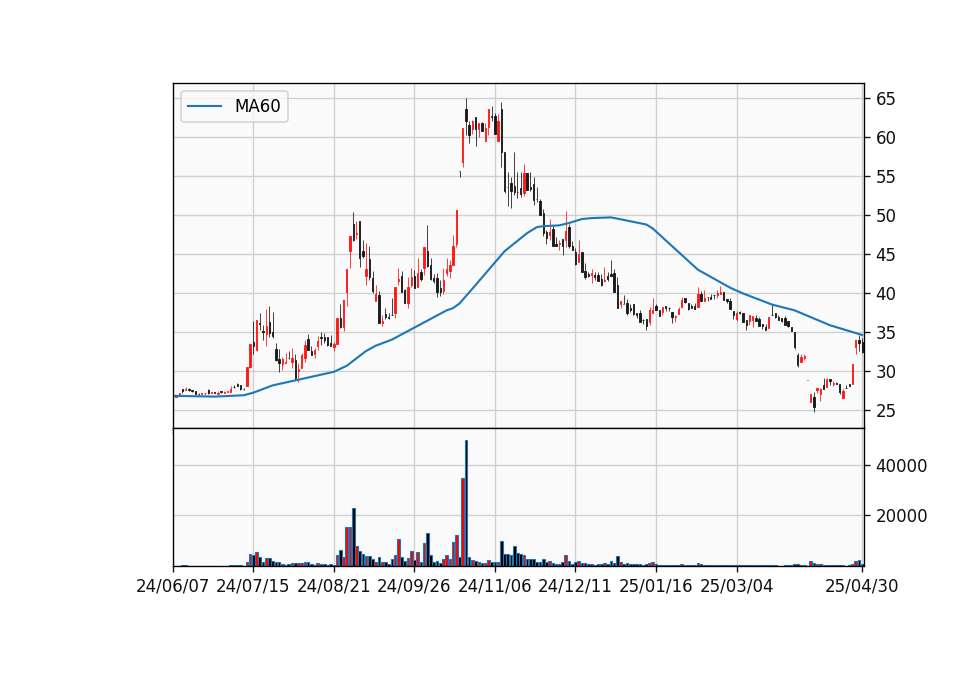Click the 25 price axis label
Image resolution: width=960 pixels, height=690 pixels.
(885, 411)
